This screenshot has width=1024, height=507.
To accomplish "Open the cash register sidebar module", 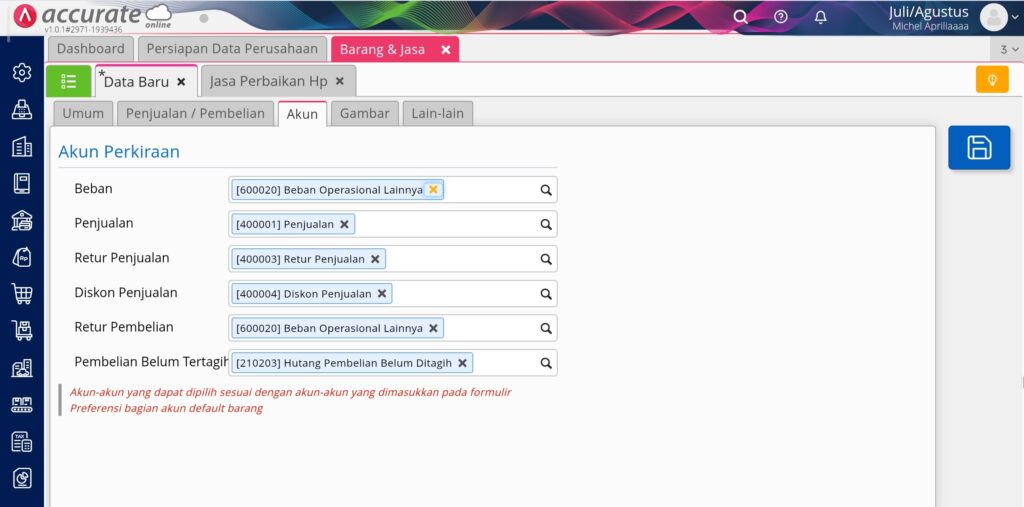I will [x=22, y=110].
